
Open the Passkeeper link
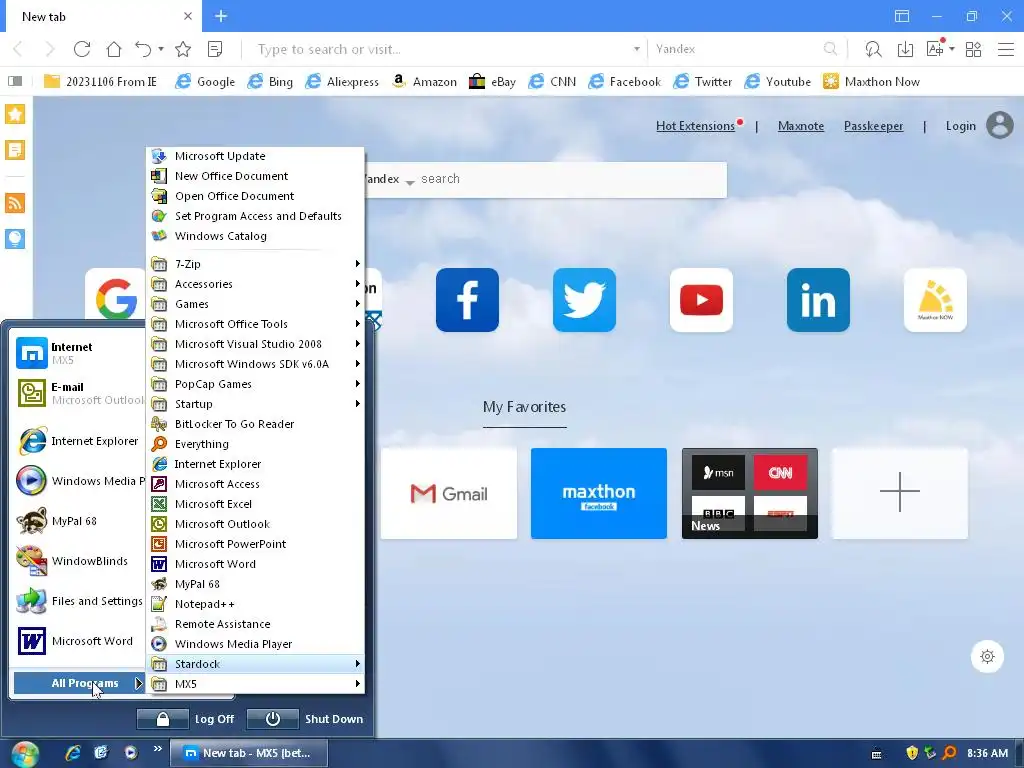tap(873, 126)
